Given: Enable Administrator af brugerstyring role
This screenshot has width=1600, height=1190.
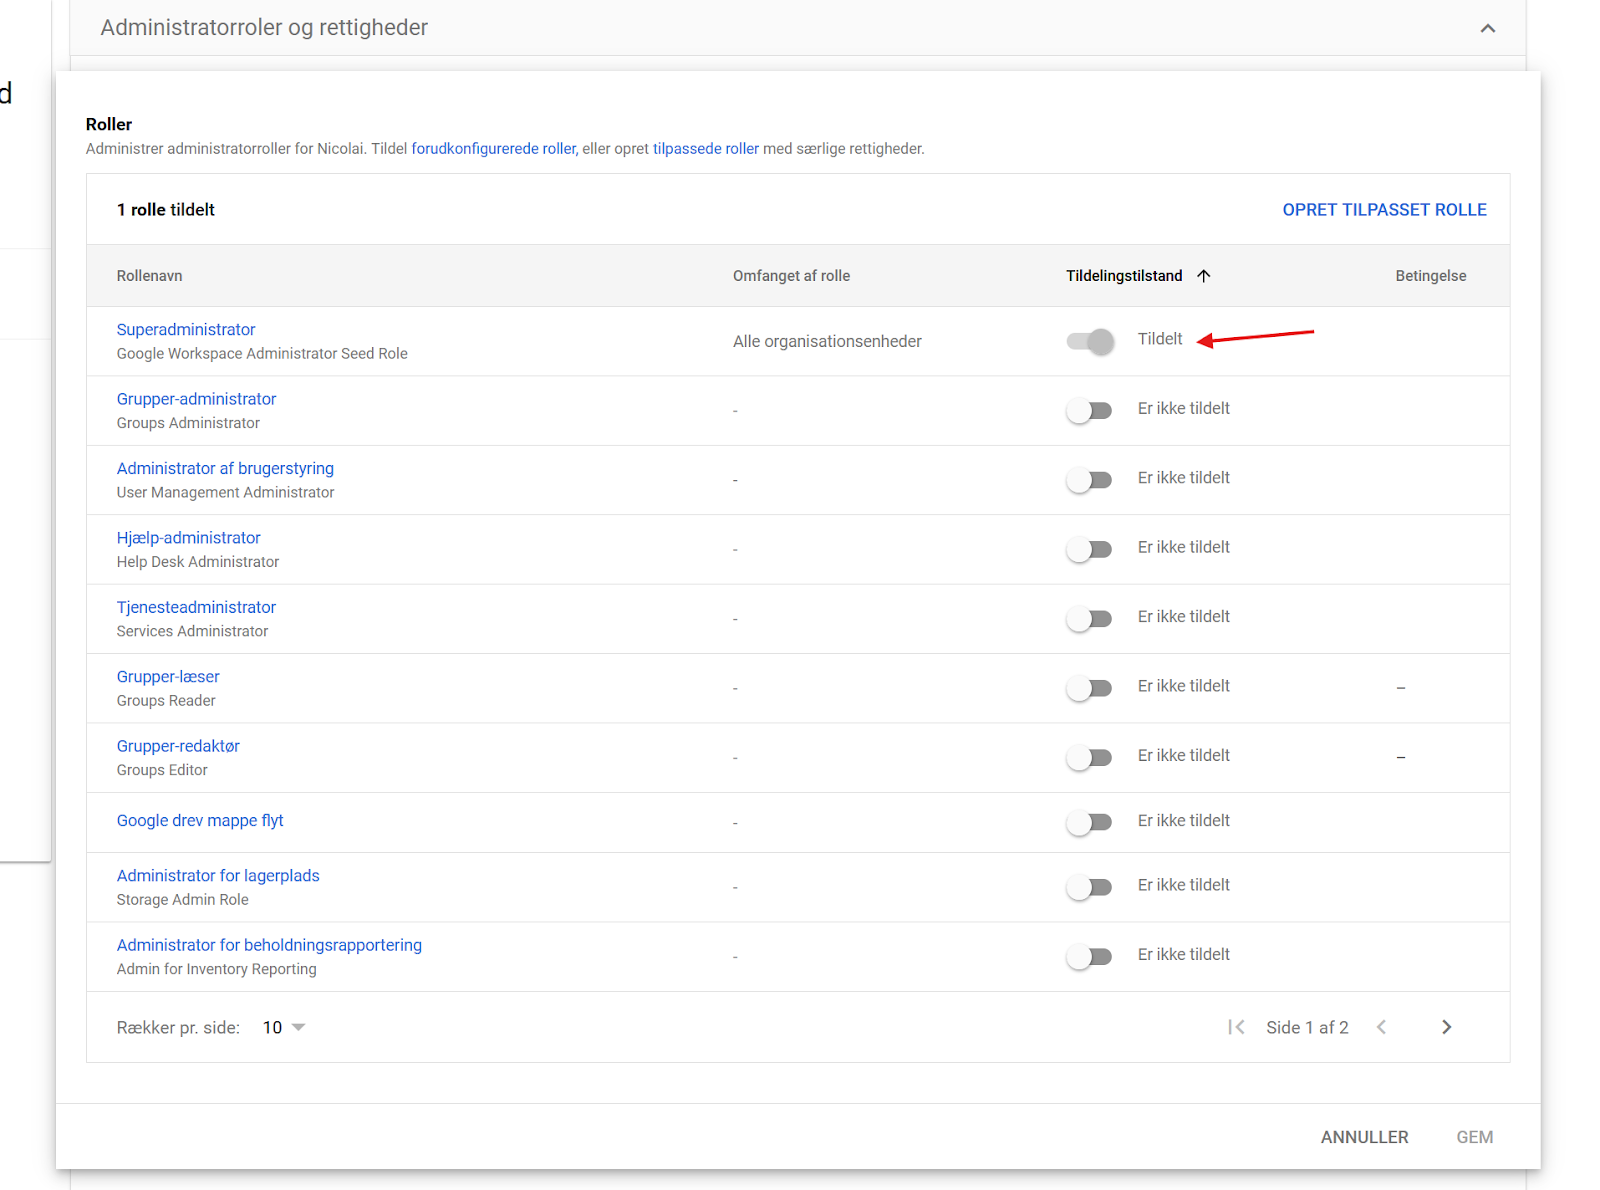Looking at the screenshot, I should click(x=1089, y=480).
